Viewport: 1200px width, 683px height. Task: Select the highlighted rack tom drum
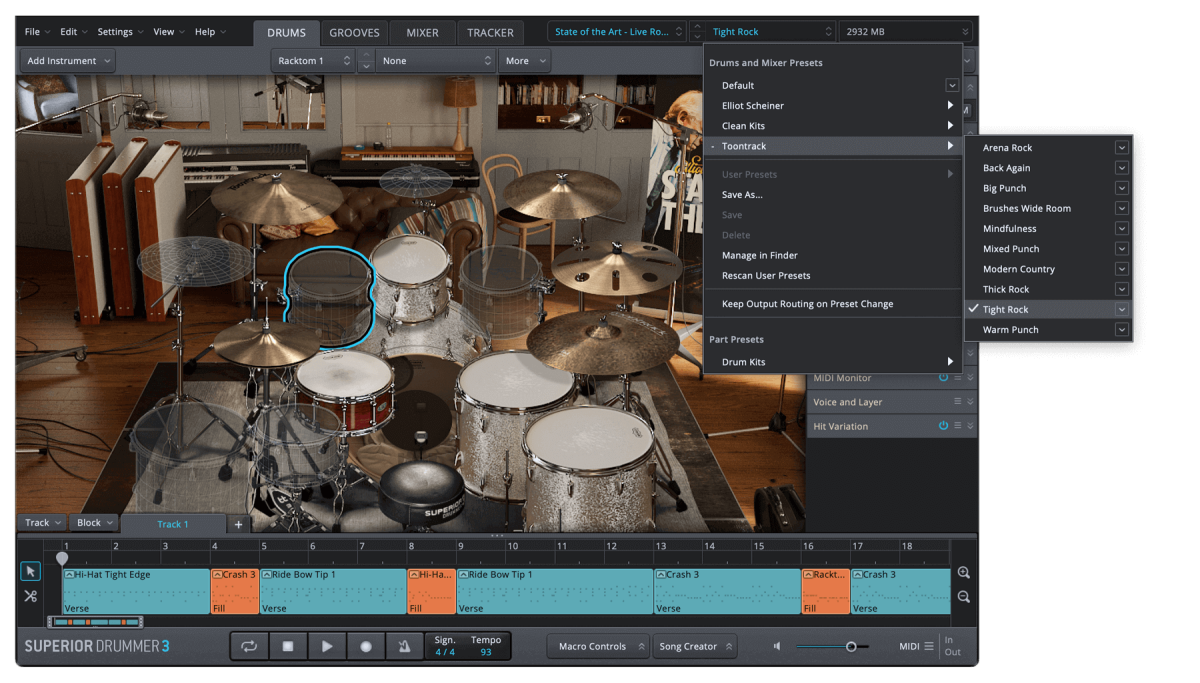point(329,297)
